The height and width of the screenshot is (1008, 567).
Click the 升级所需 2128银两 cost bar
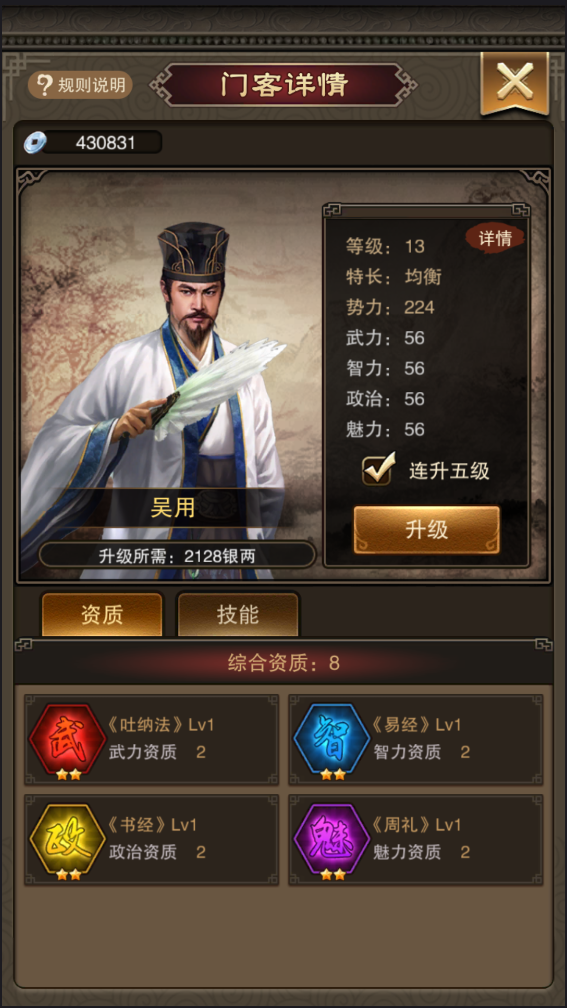pos(177,556)
